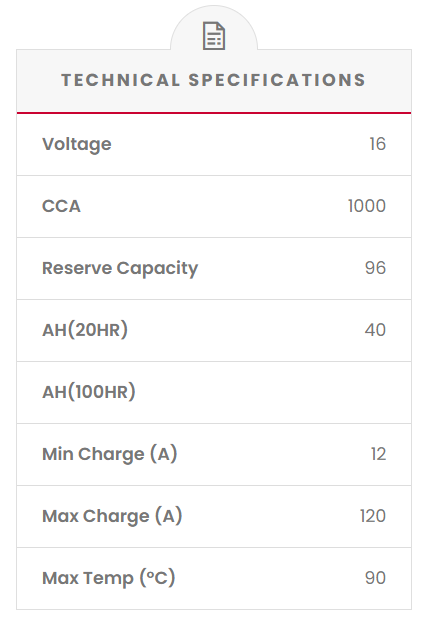Click the AH(20HR) value 40

click(x=375, y=330)
